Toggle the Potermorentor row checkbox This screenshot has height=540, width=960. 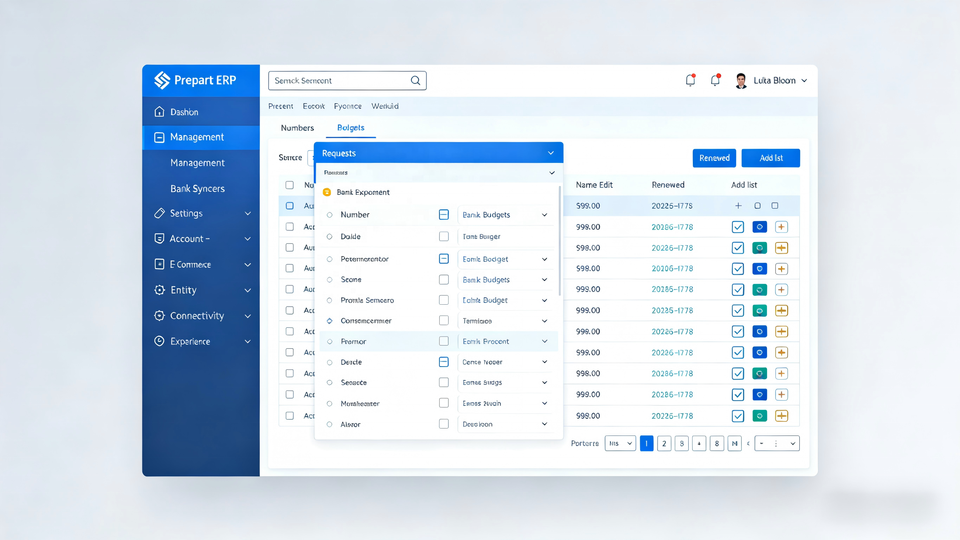click(x=444, y=259)
